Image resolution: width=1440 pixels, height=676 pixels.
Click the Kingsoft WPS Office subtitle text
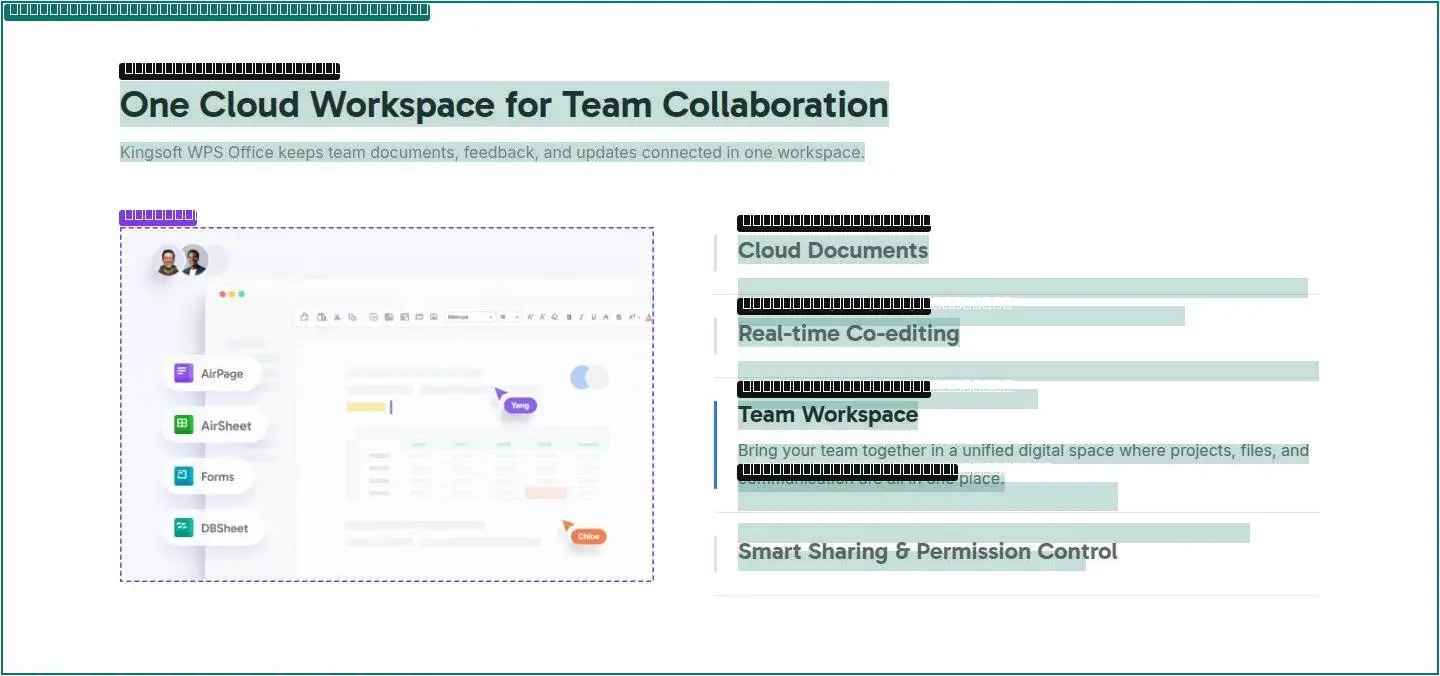click(492, 153)
